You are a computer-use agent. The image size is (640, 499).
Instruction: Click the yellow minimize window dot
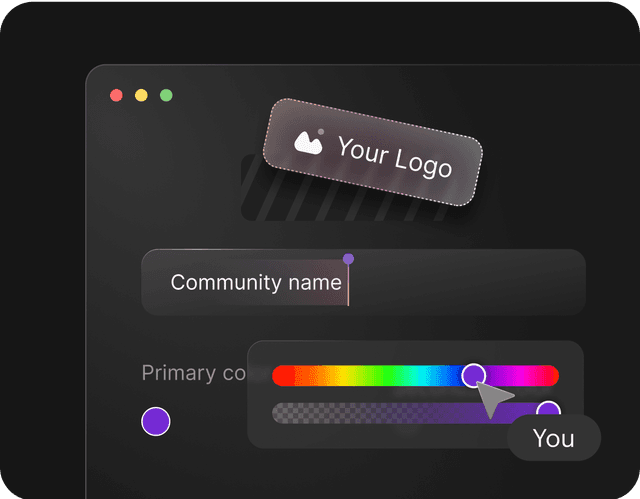point(141,95)
